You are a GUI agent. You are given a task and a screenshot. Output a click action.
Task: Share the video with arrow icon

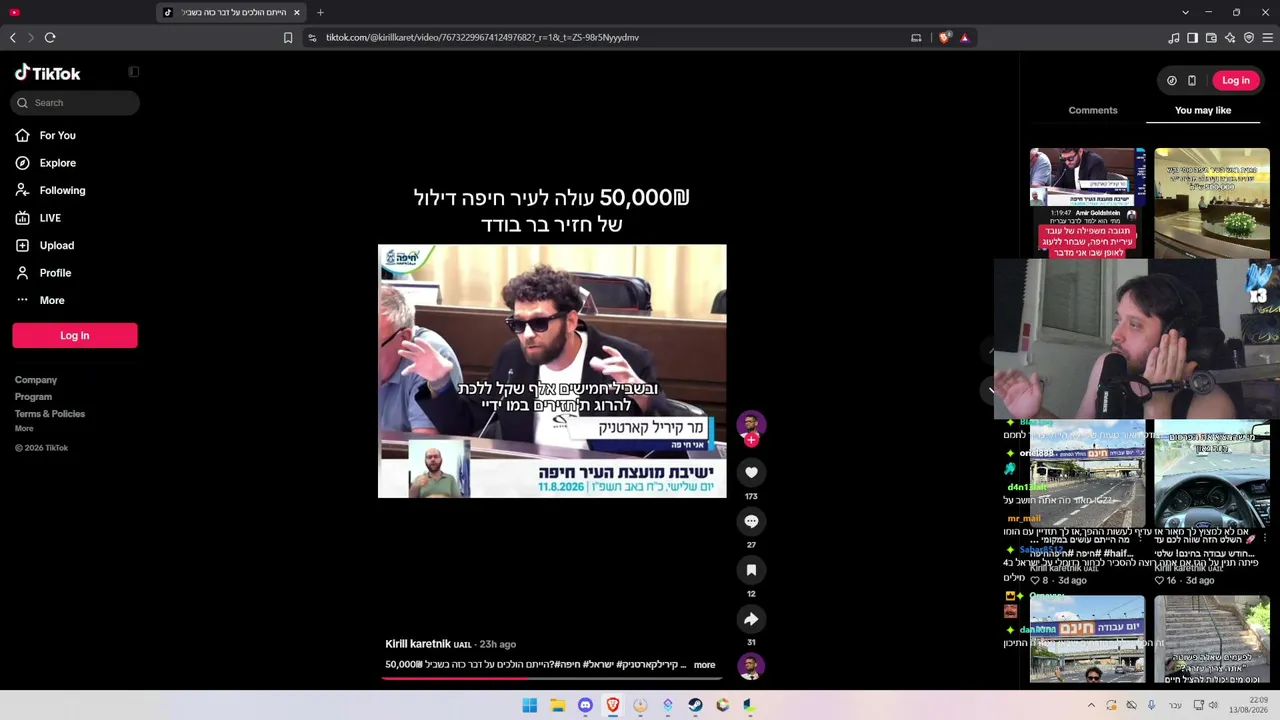coord(751,619)
